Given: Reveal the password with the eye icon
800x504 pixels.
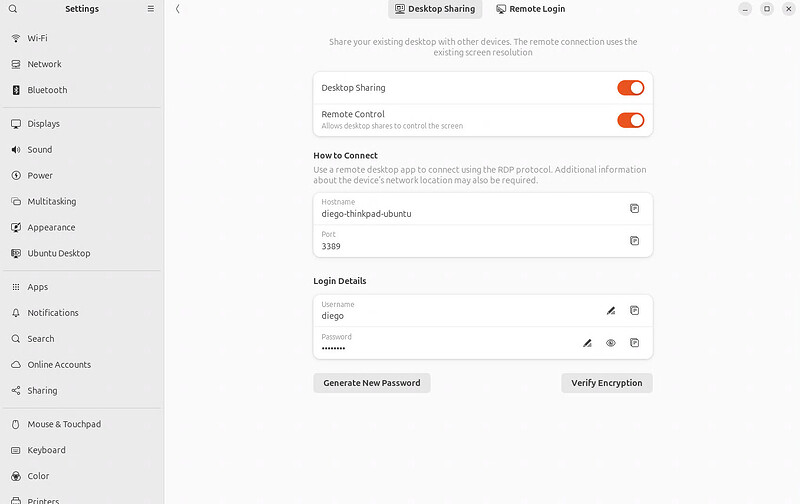Looking at the screenshot, I should click(611, 343).
